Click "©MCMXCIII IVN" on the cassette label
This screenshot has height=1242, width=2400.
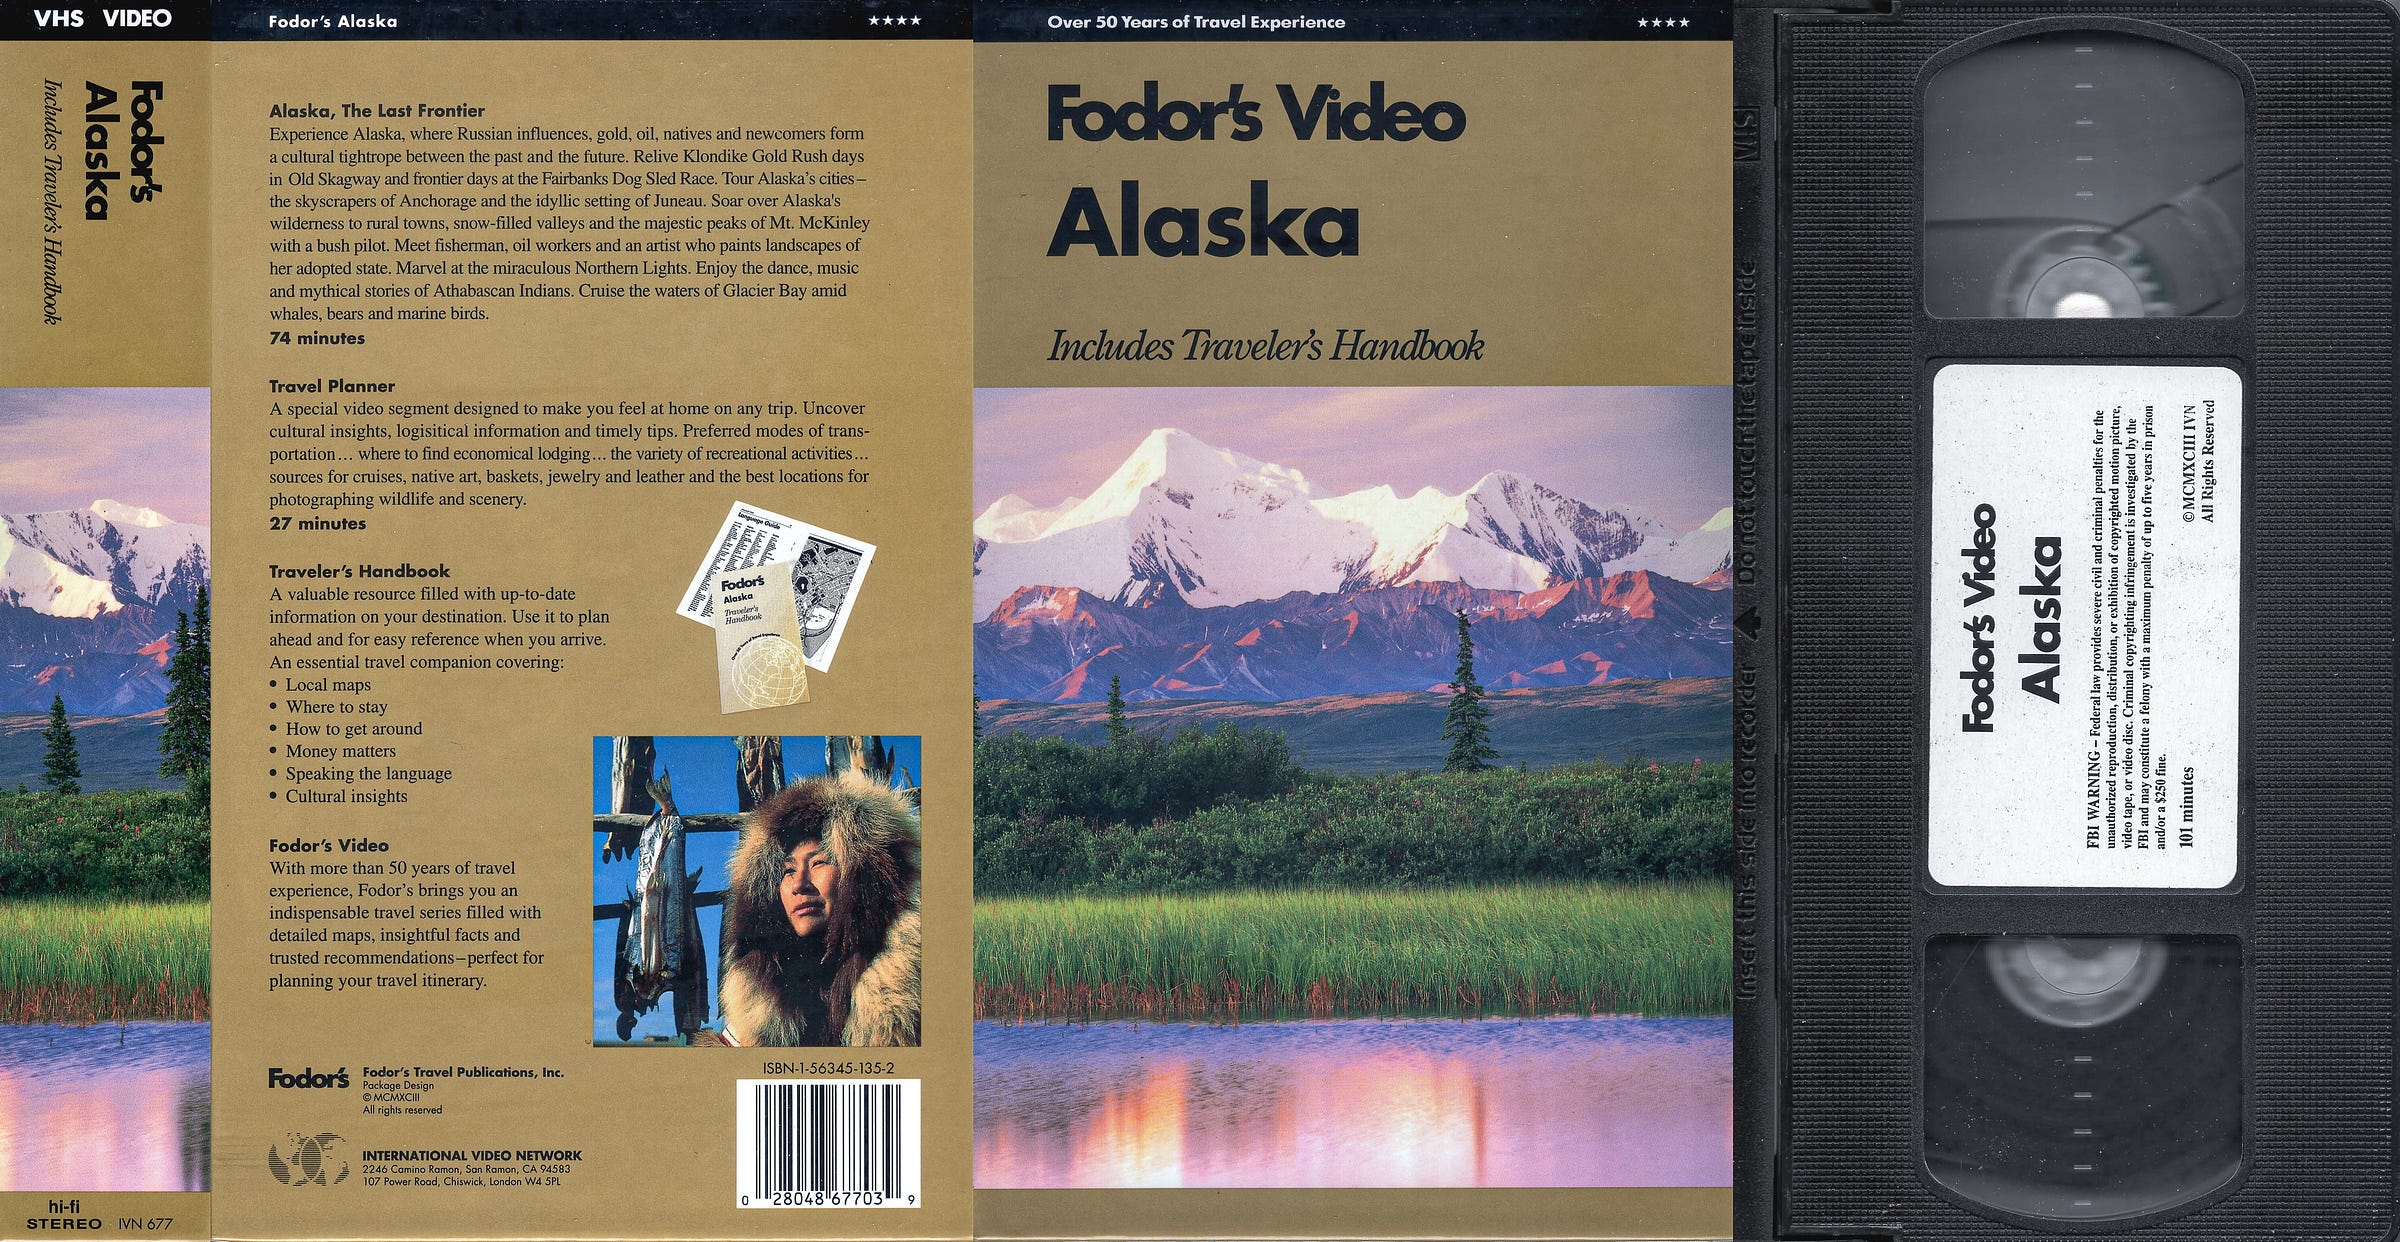(2188, 462)
